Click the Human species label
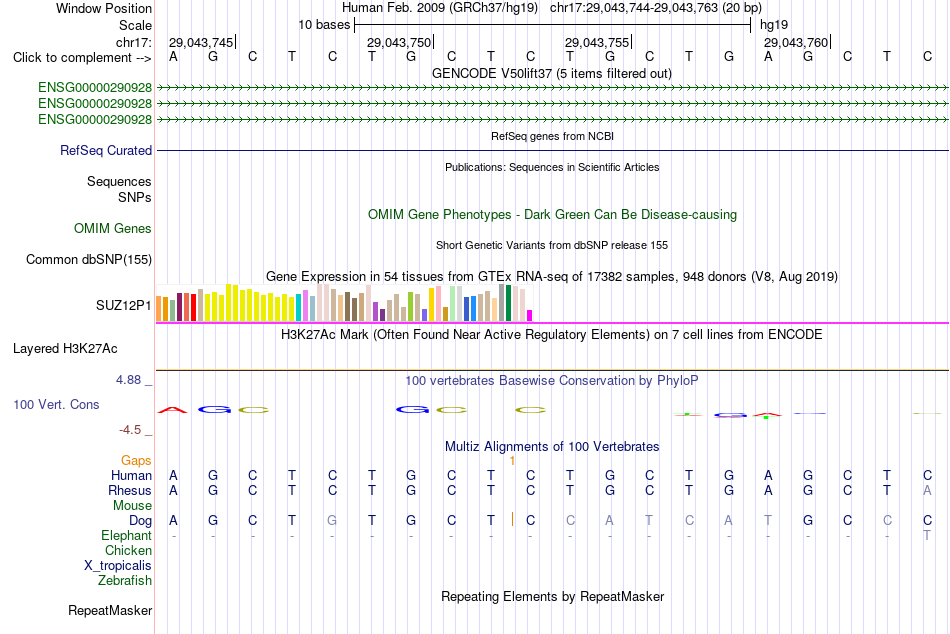 pos(131,475)
